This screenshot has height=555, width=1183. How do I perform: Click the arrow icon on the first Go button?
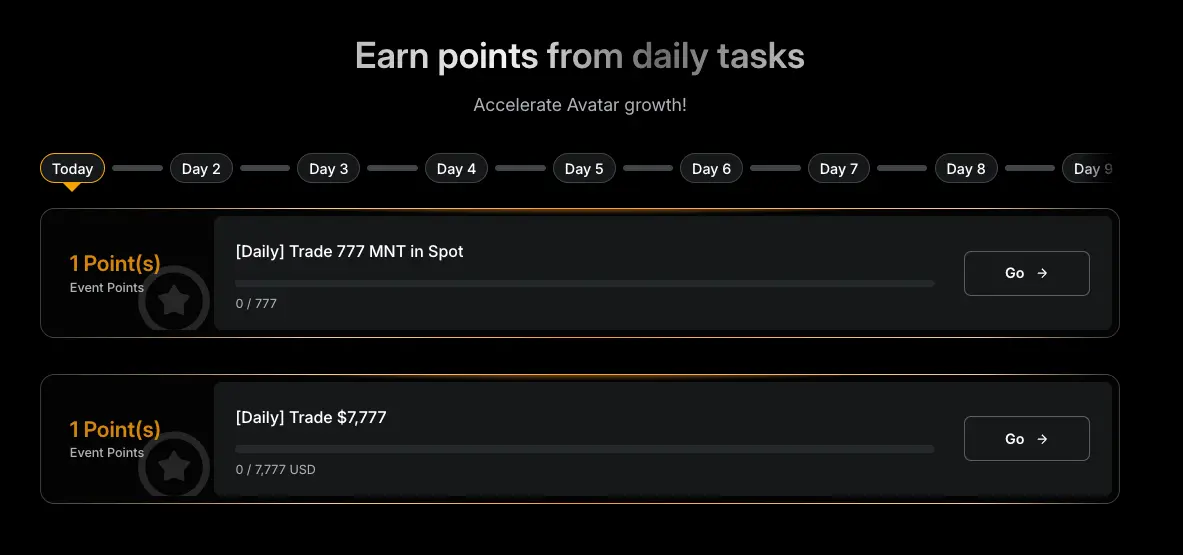pos(1042,273)
